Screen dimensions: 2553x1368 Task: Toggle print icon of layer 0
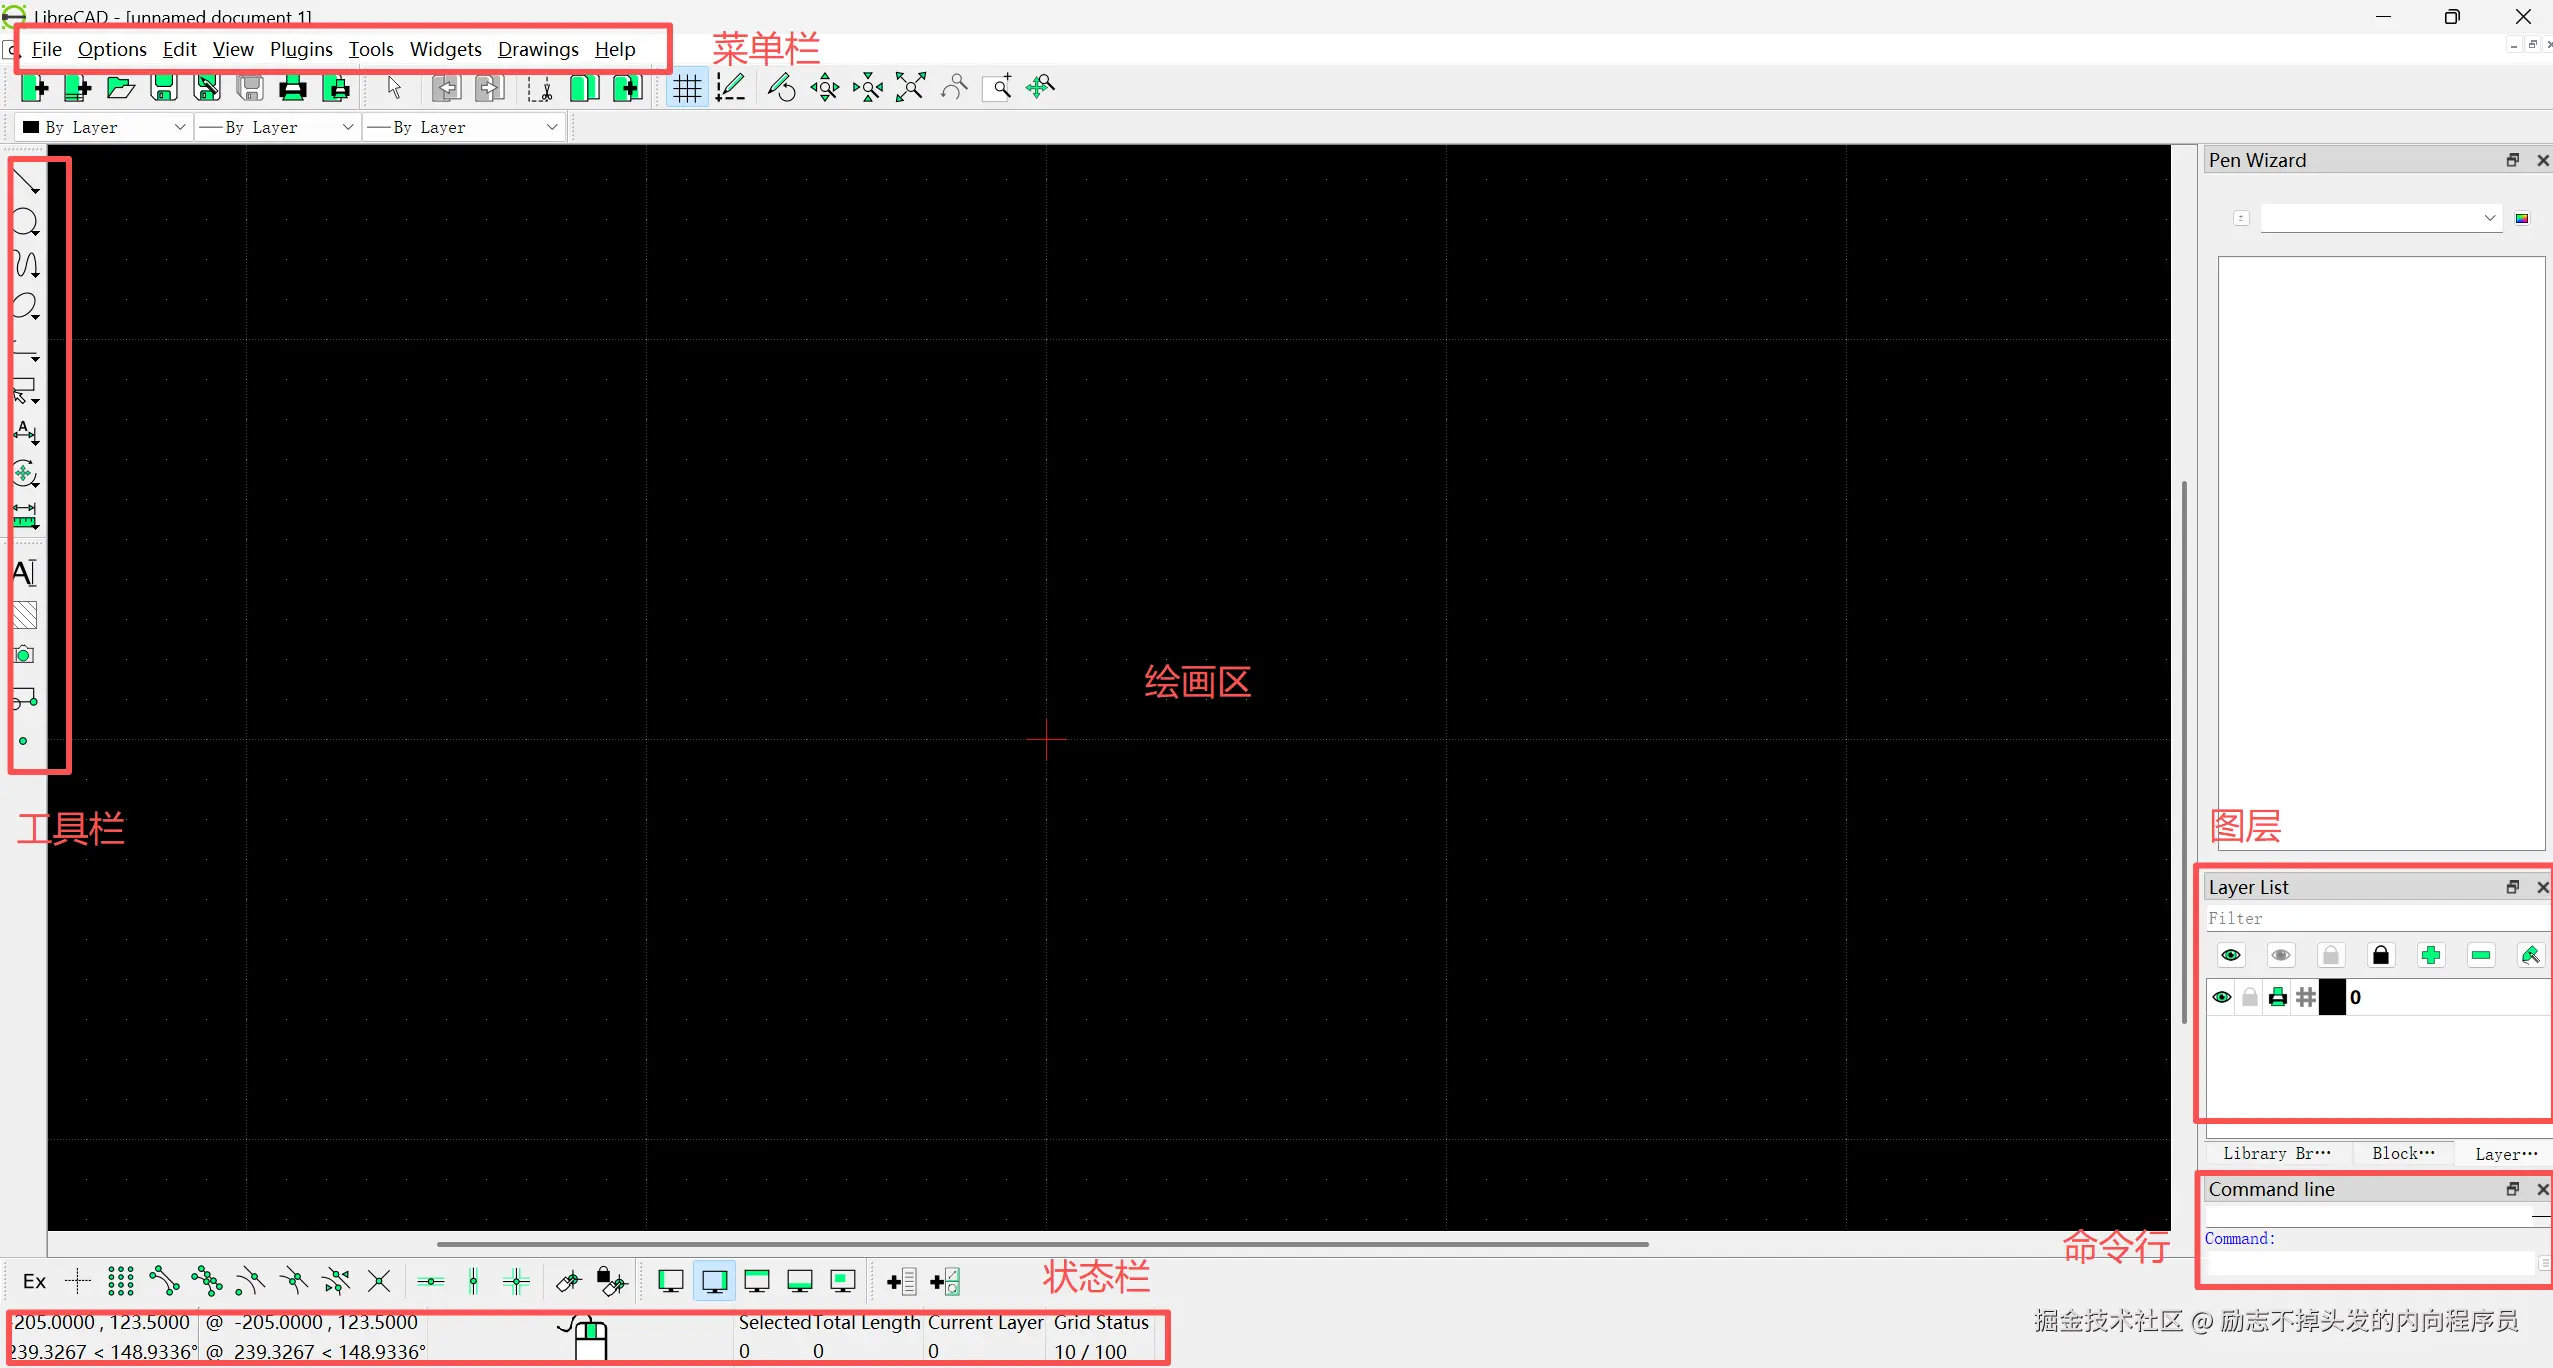tap(2278, 997)
